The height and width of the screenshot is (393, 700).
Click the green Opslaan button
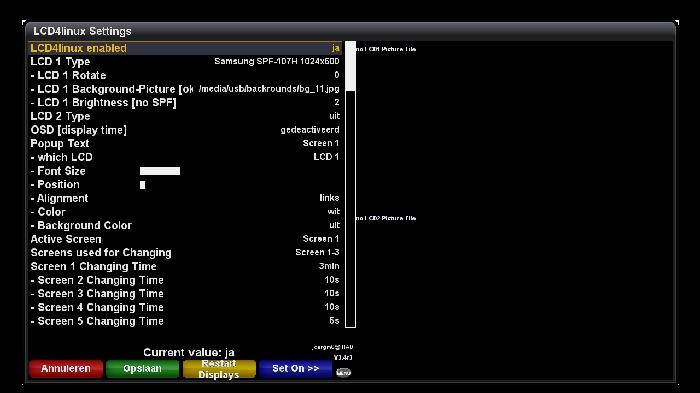pyautogui.click(x=142, y=369)
